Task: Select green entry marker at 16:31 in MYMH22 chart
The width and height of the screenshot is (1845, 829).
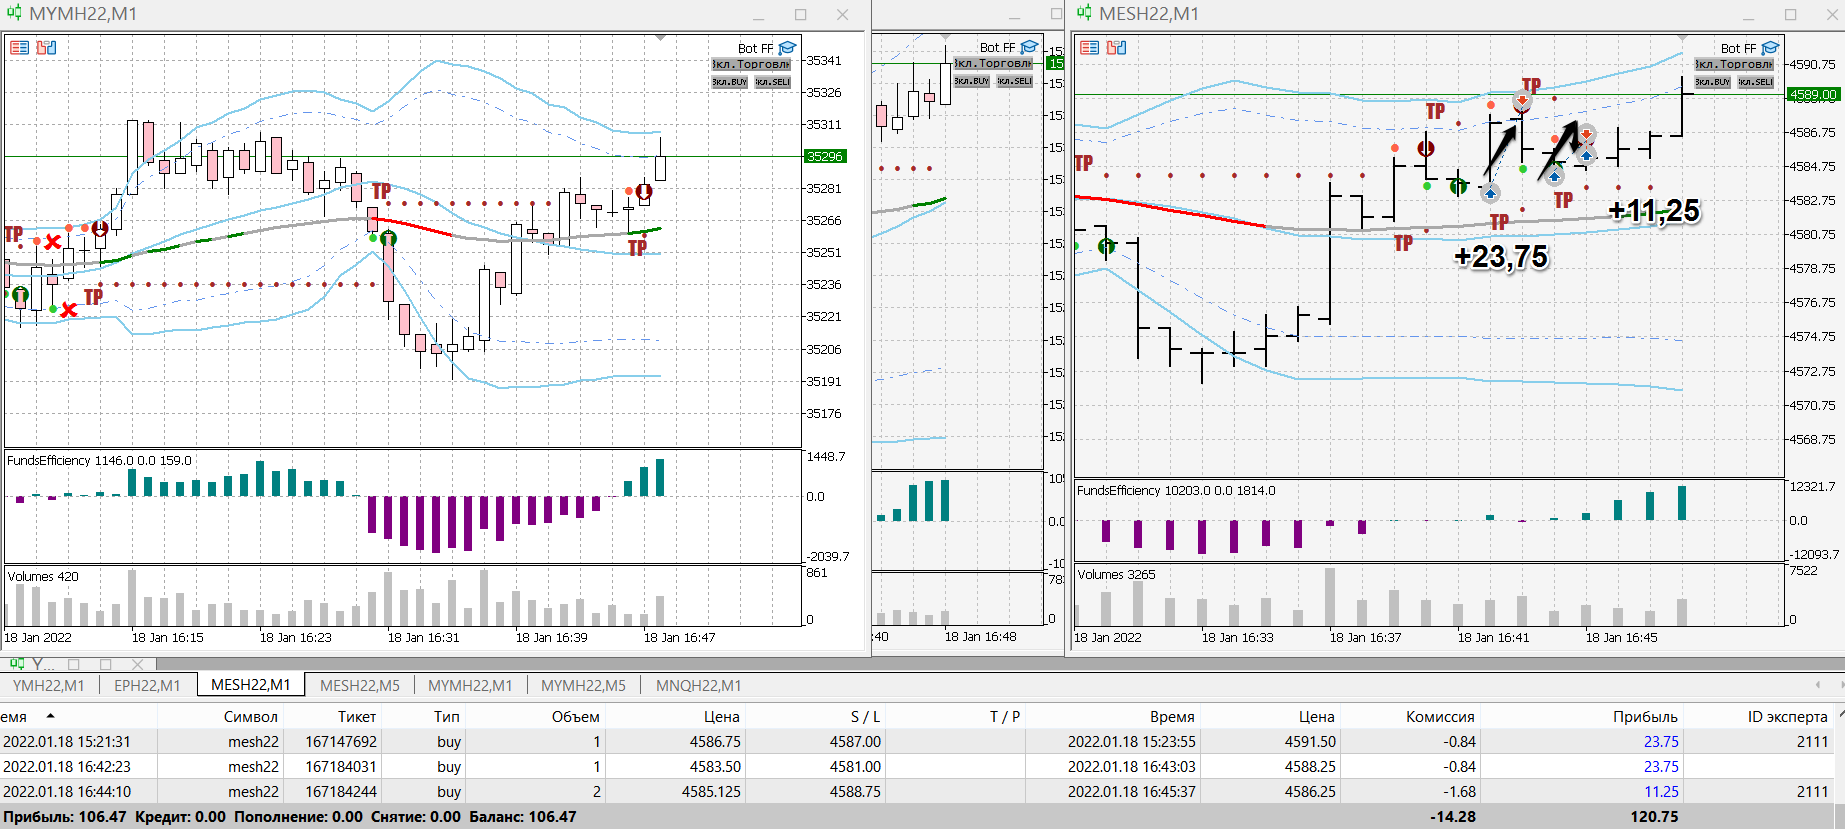Action: tap(389, 238)
